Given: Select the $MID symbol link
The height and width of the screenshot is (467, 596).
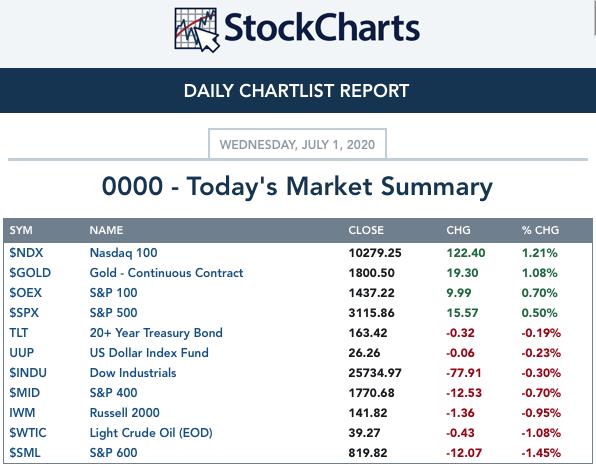Looking at the screenshot, I should pyautogui.click(x=25, y=393).
